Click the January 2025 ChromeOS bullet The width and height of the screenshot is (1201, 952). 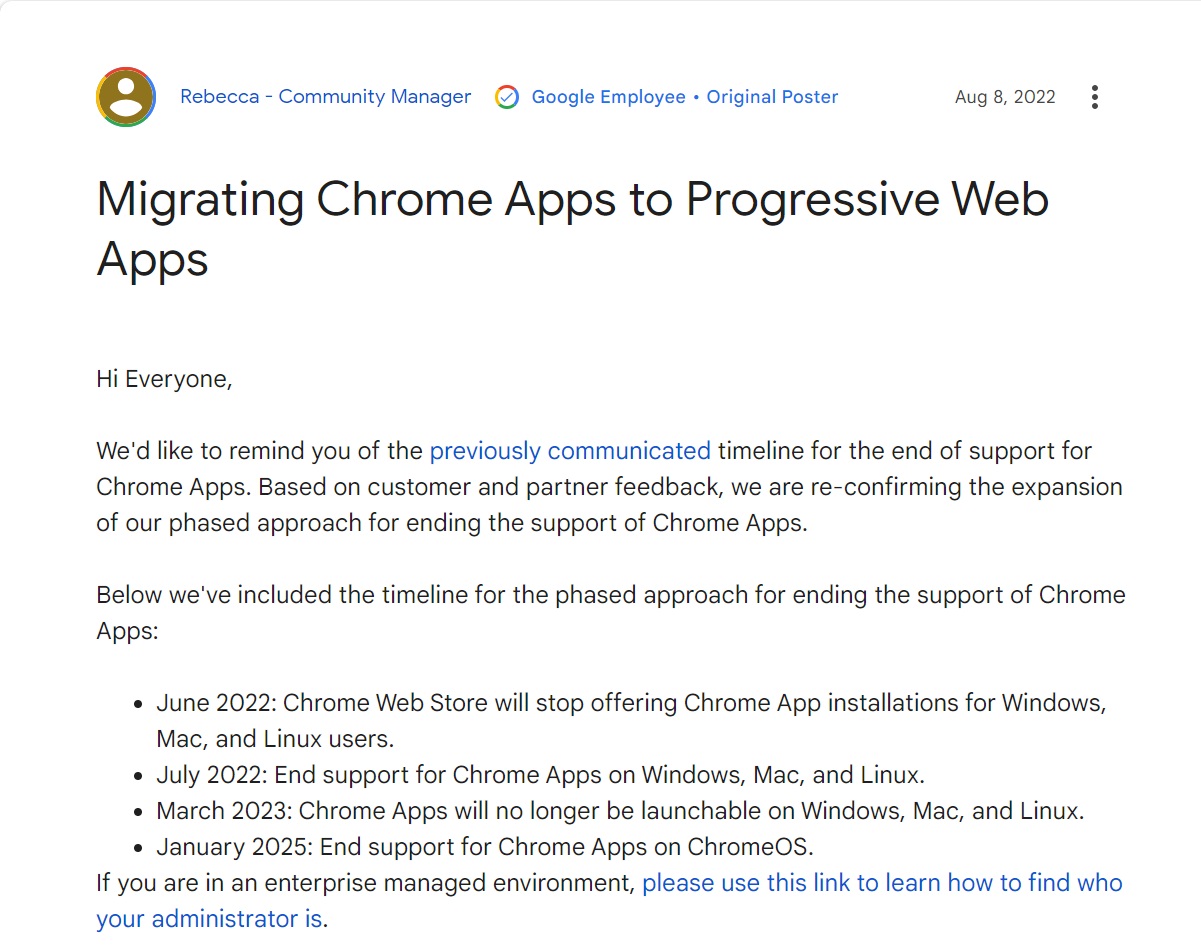(x=485, y=847)
